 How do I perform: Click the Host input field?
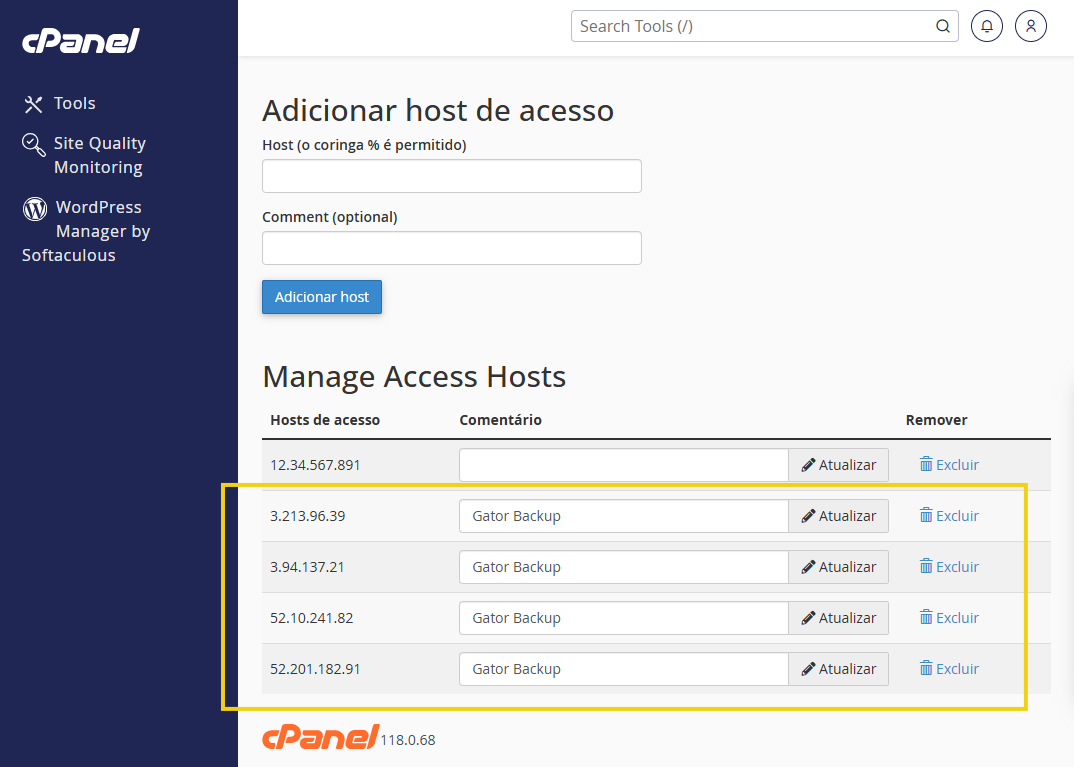(x=451, y=176)
